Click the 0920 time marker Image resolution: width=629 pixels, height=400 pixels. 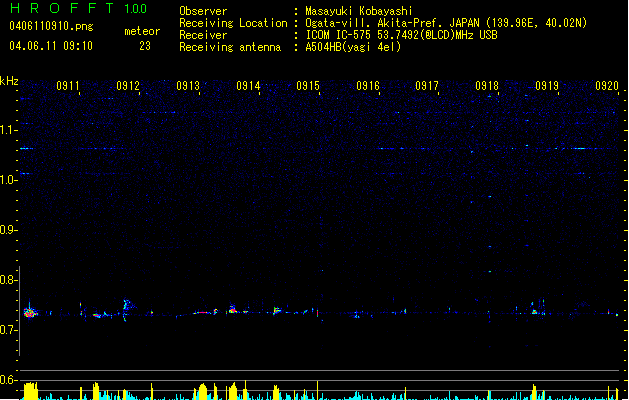(607, 86)
